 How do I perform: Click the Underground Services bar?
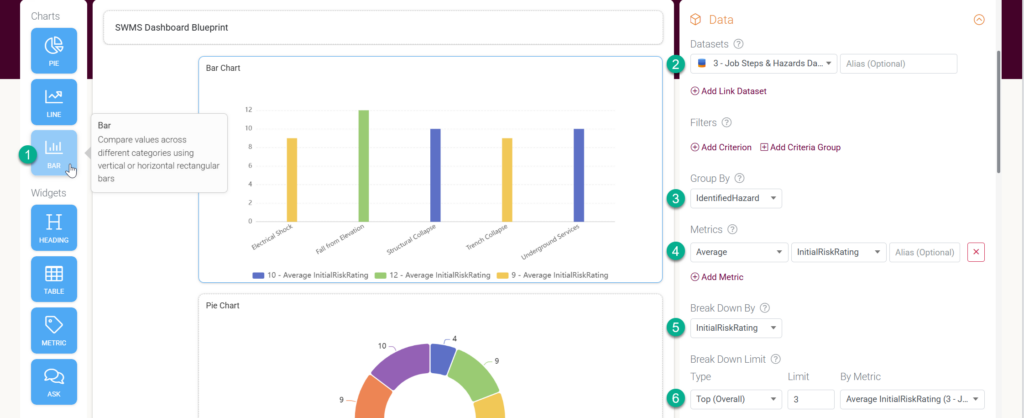(x=579, y=175)
